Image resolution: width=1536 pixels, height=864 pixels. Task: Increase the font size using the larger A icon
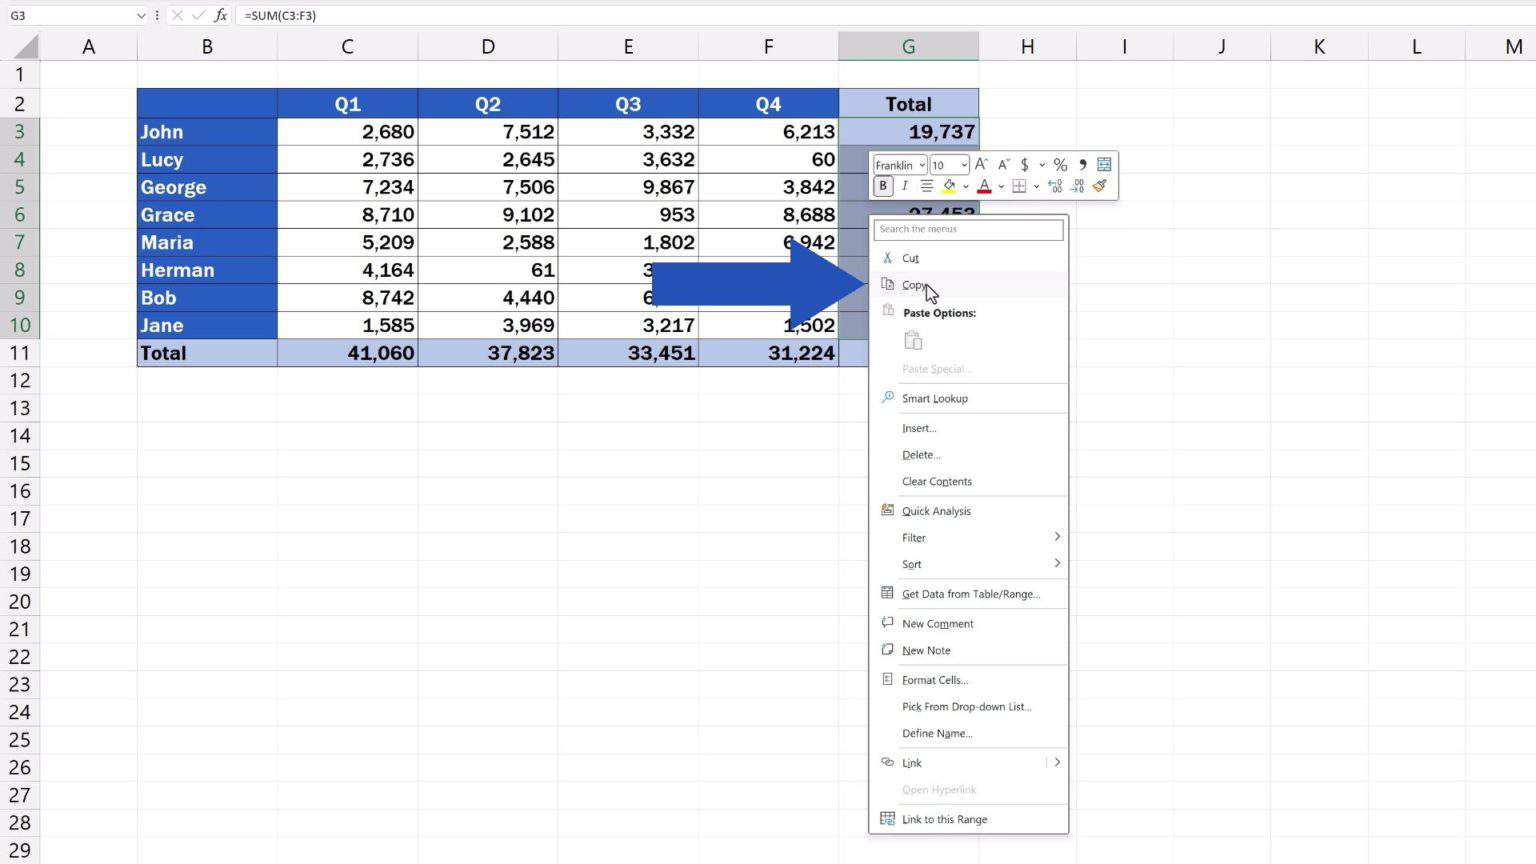coord(981,164)
